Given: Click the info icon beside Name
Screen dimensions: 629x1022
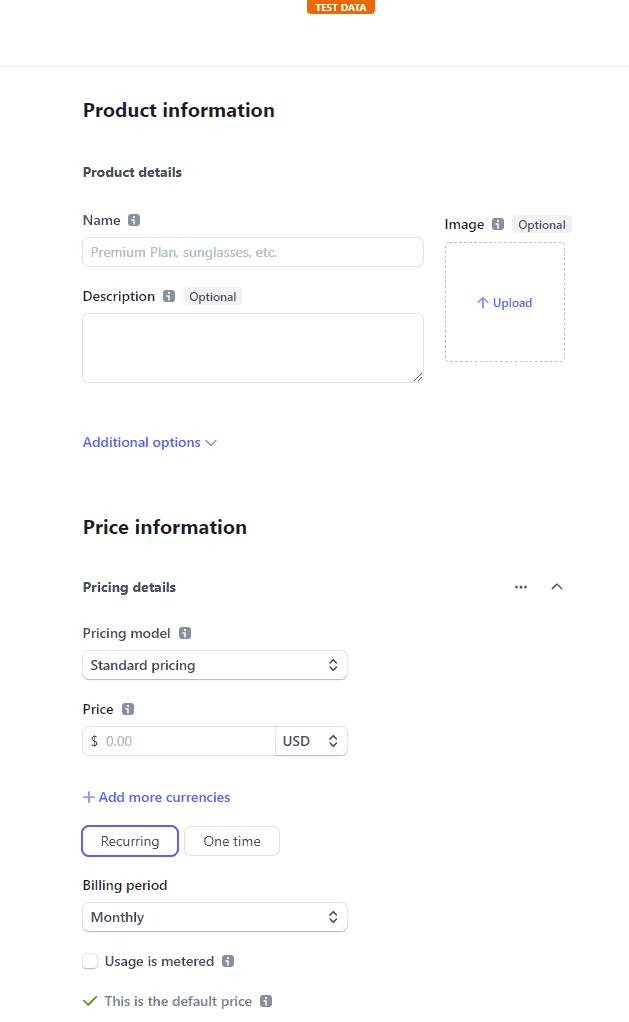Looking at the screenshot, I should pos(134,221).
